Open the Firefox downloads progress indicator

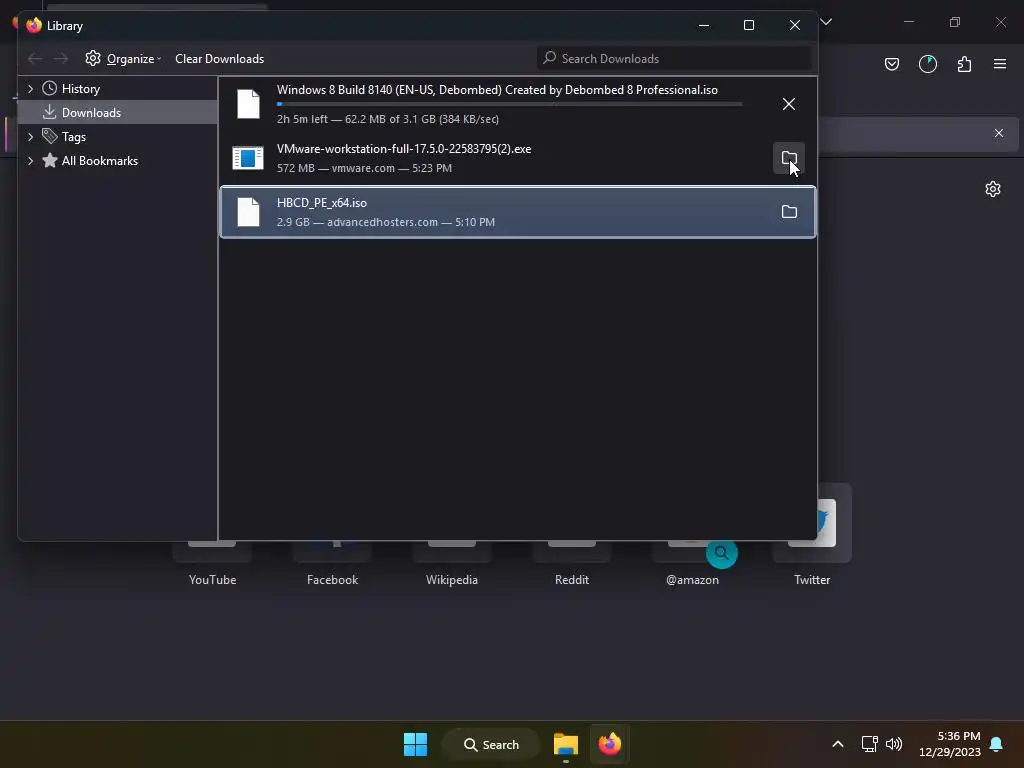(928, 64)
